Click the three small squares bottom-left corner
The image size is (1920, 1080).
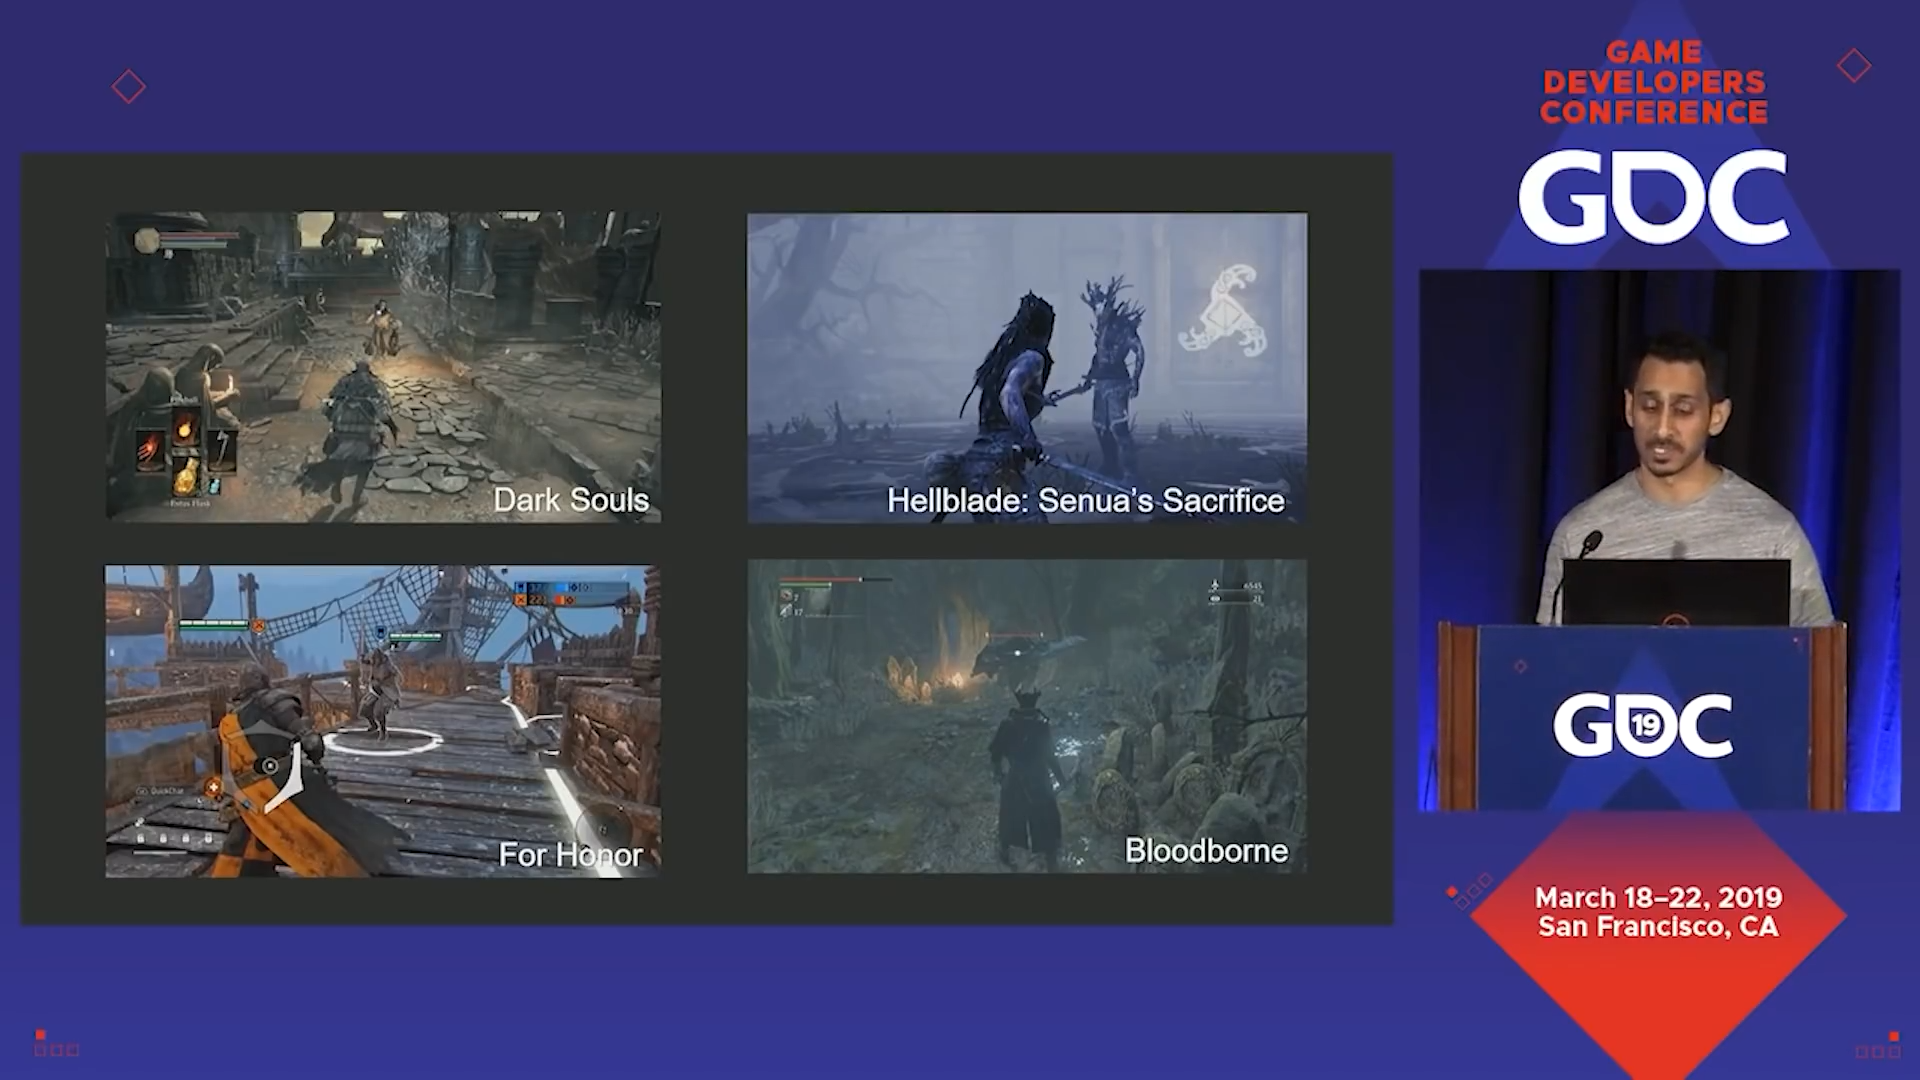coord(56,1049)
